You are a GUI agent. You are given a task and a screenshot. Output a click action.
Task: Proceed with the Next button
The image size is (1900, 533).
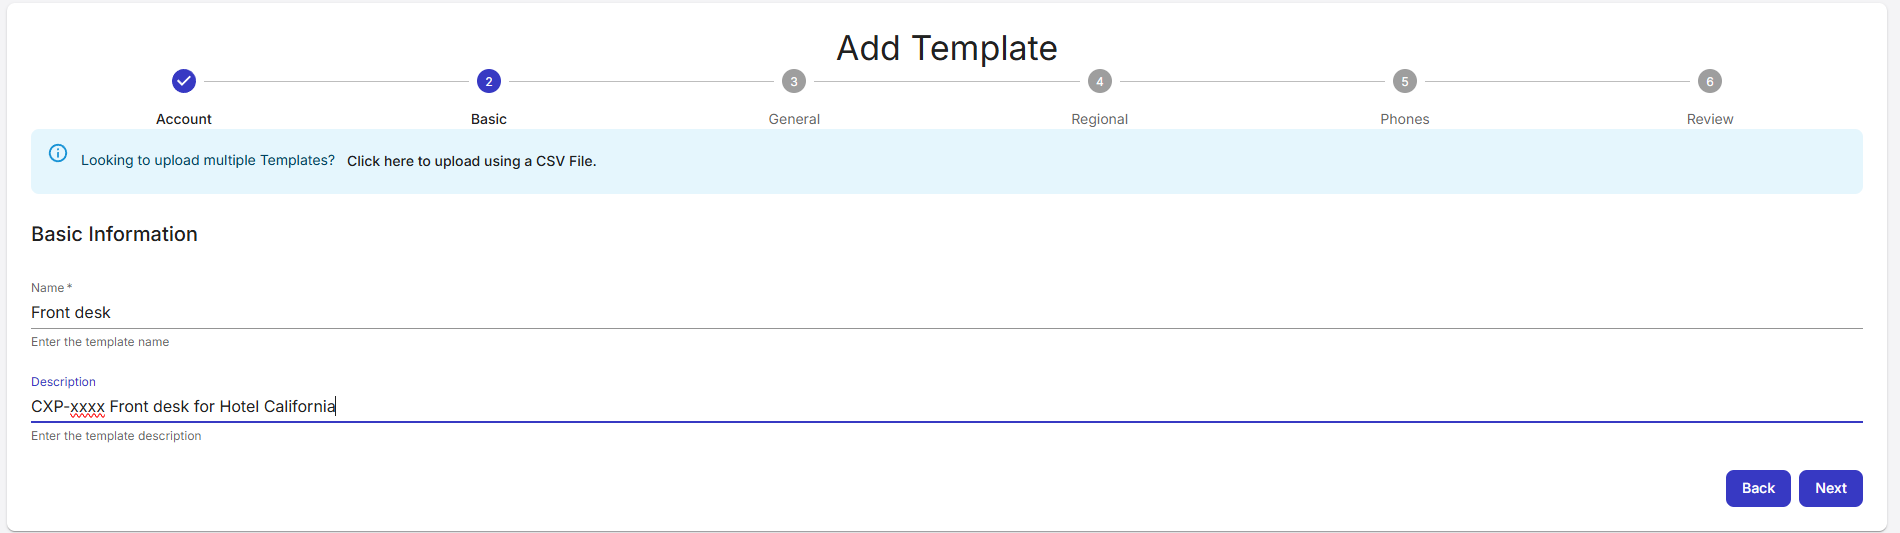pos(1830,488)
